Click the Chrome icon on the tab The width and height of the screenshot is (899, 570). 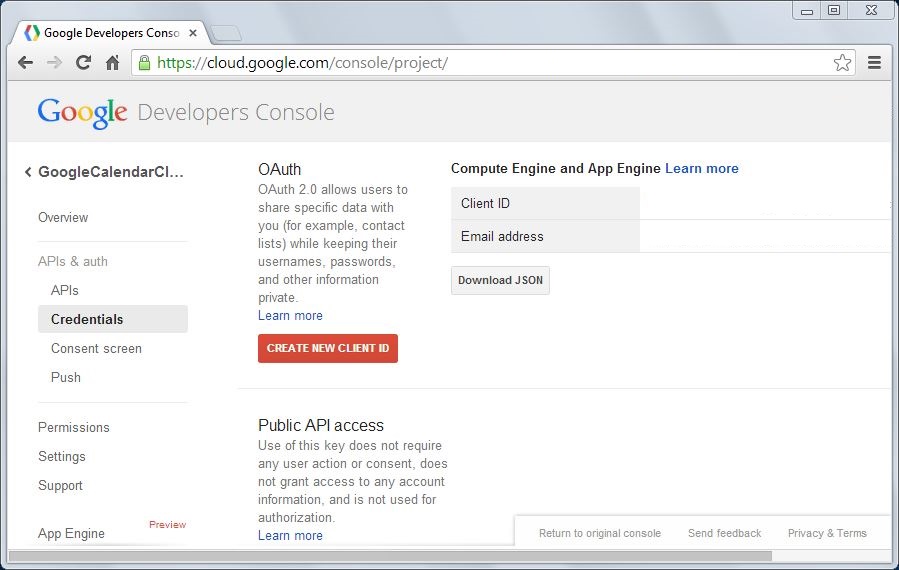[x=32, y=33]
